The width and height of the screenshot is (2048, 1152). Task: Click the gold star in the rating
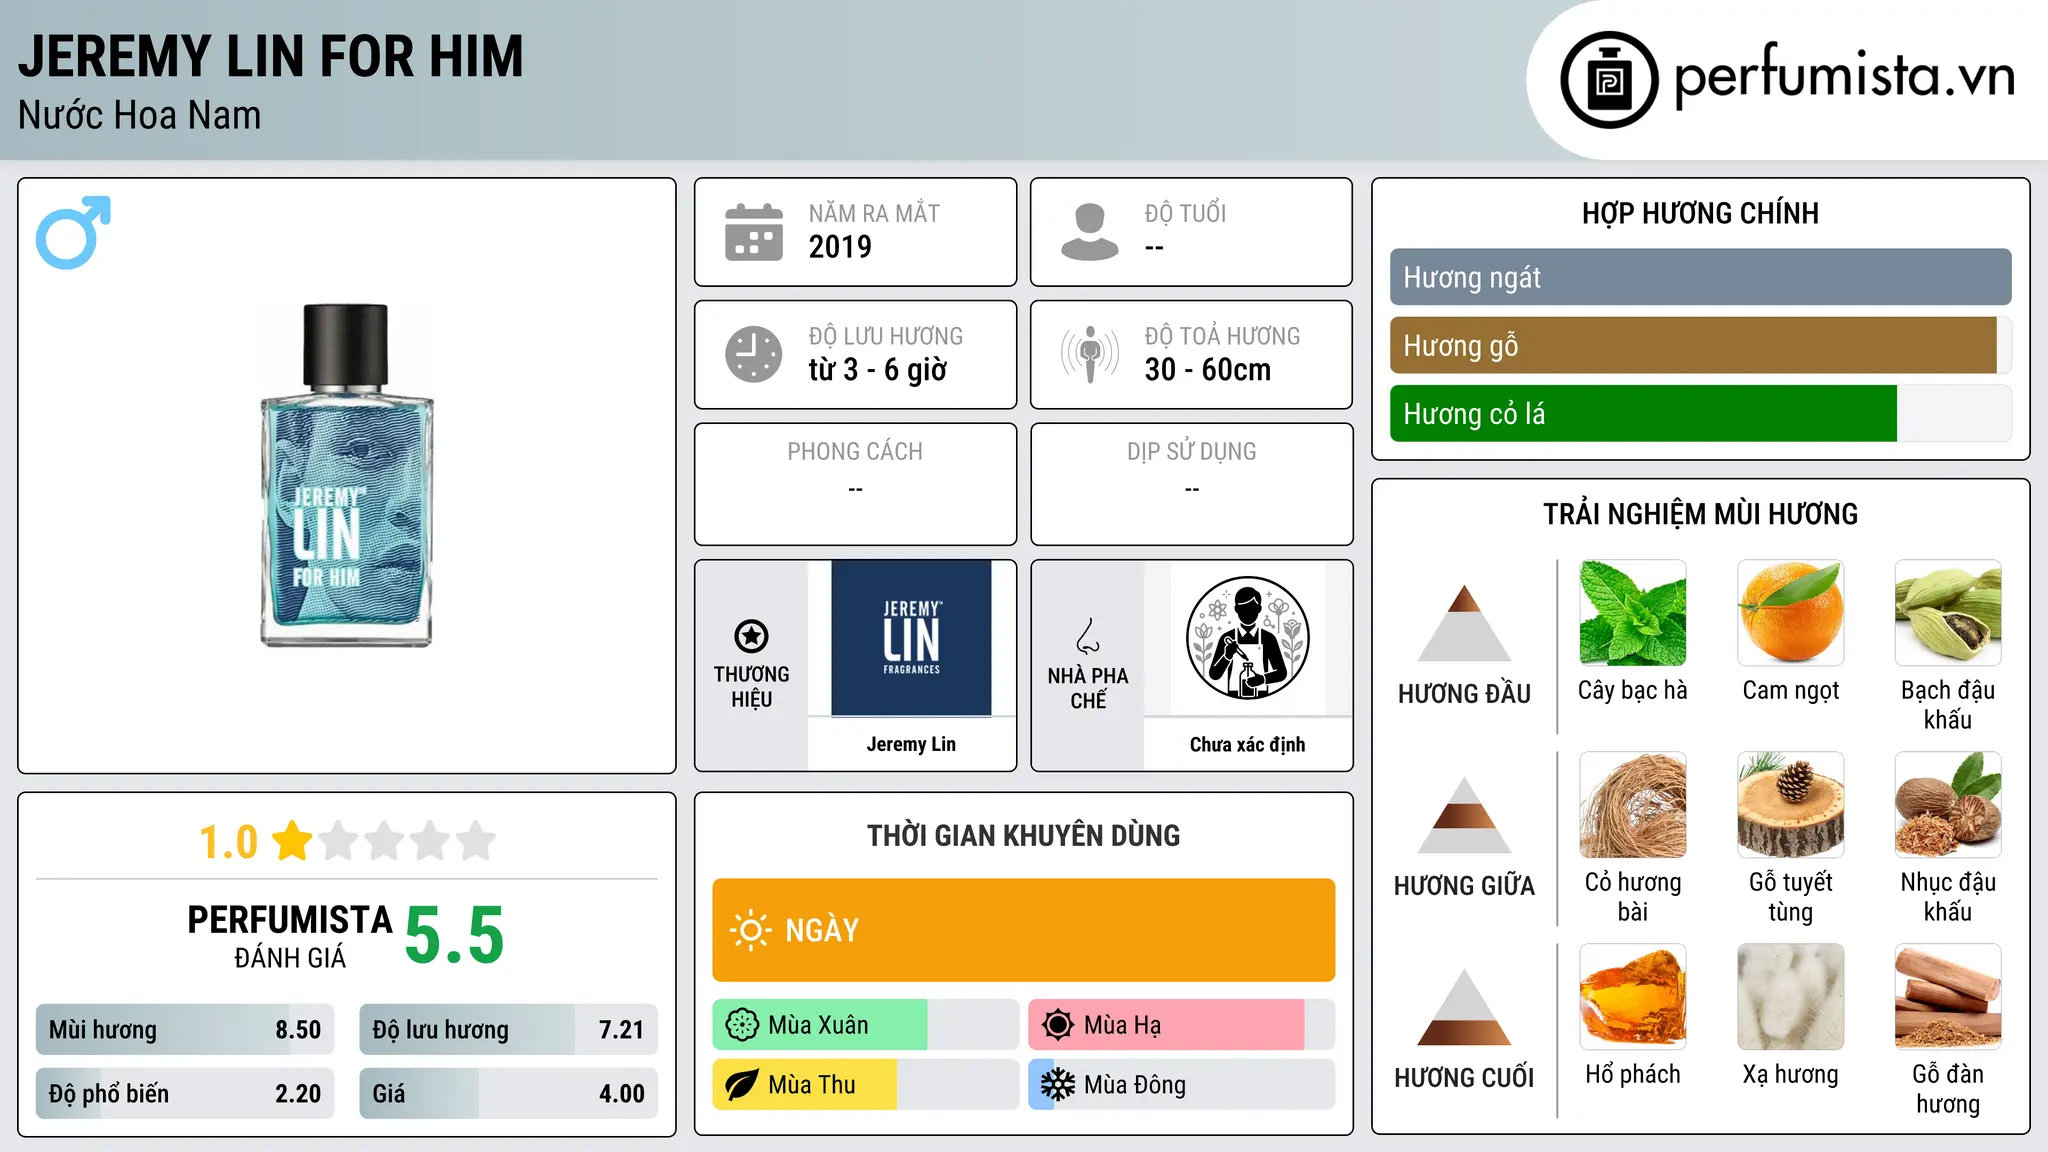tap(292, 840)
